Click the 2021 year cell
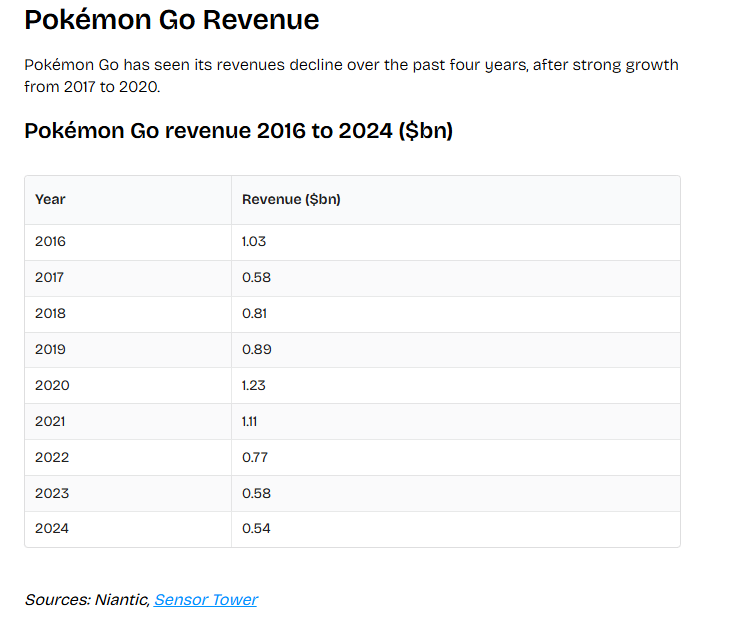Viewport: 736px width, 618px height. coord(51,421)
